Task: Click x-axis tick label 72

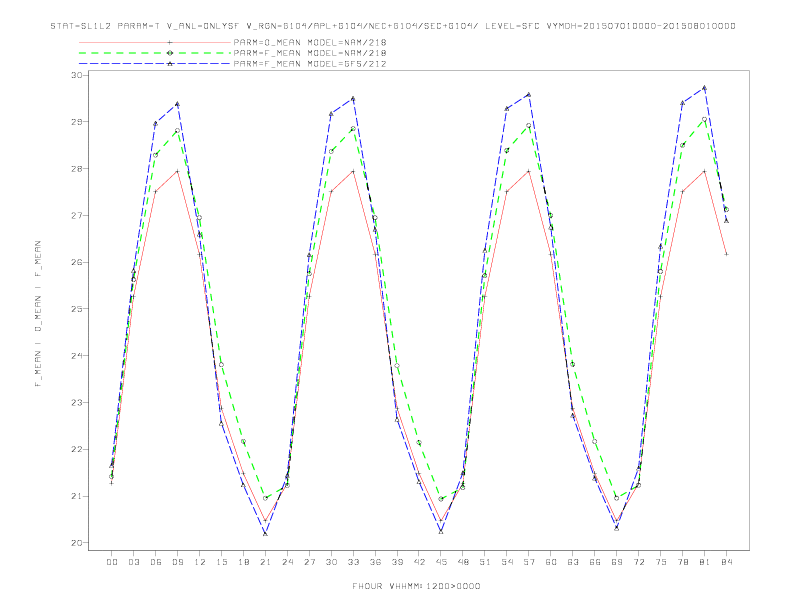Action: tap(639, 562)
